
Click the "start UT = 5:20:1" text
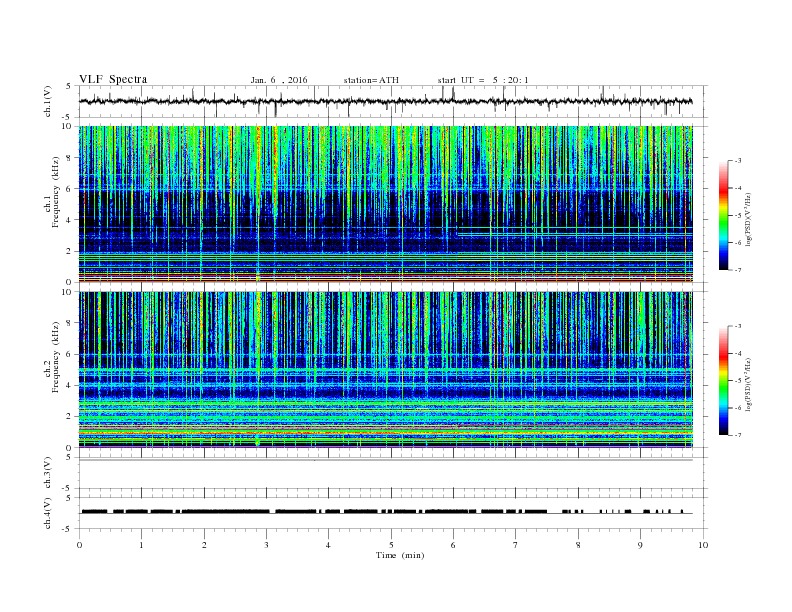coord(483,80)
